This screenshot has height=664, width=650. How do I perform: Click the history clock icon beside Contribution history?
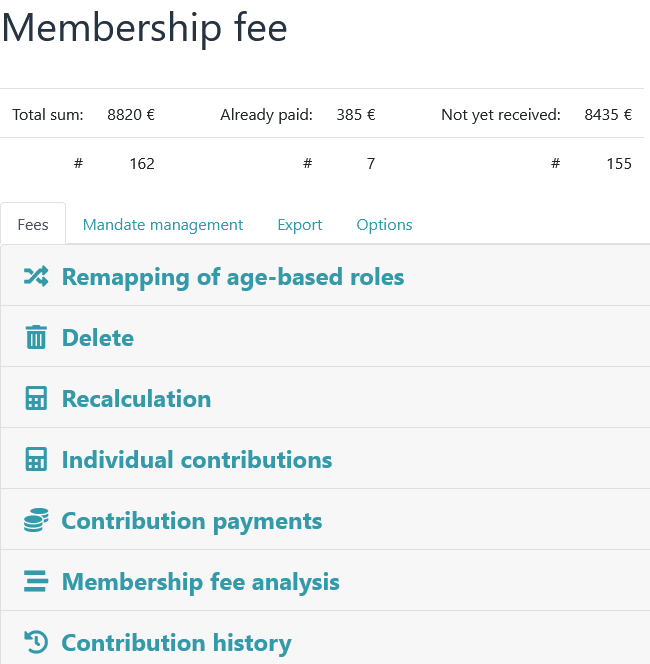[36, 643]
